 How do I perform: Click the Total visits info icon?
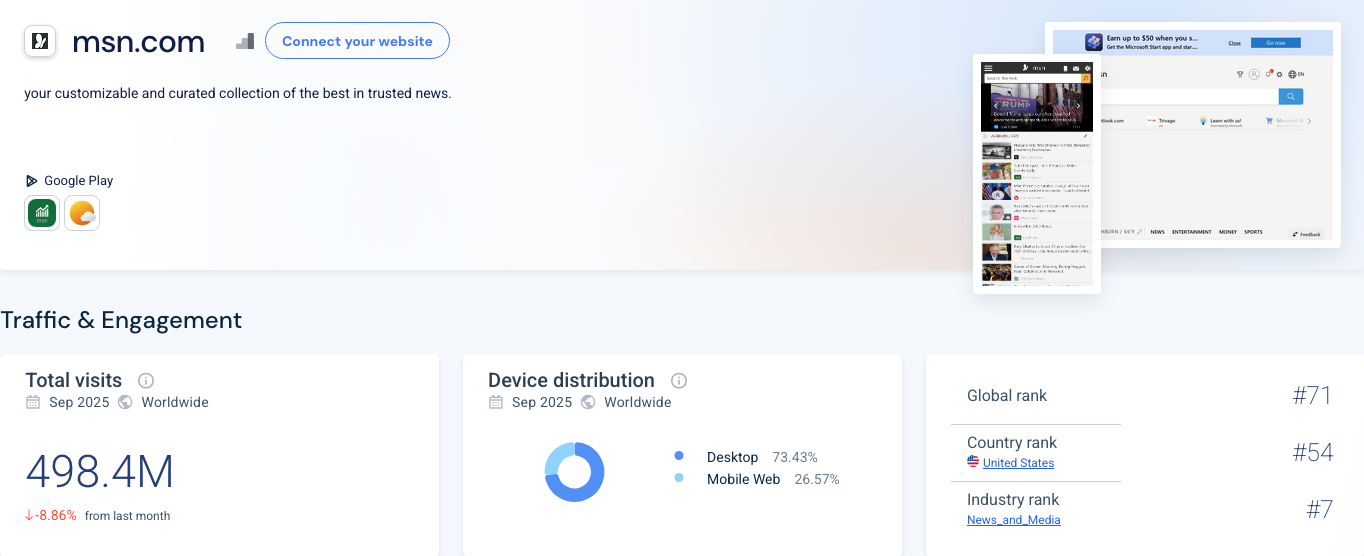tap(146, 381)
